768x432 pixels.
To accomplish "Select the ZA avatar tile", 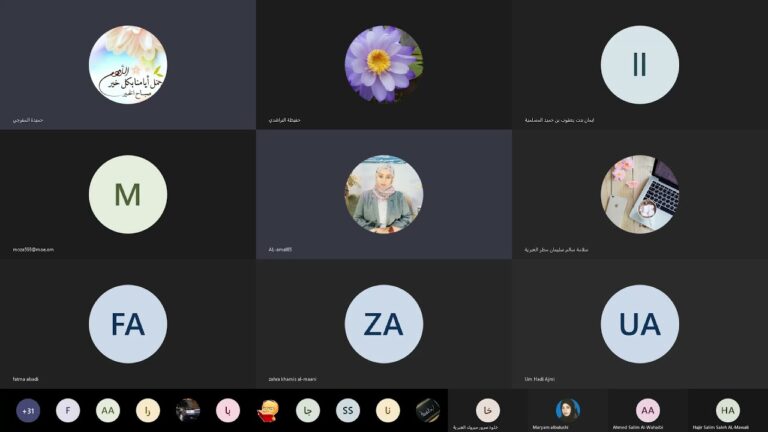I will click(384, 324).
